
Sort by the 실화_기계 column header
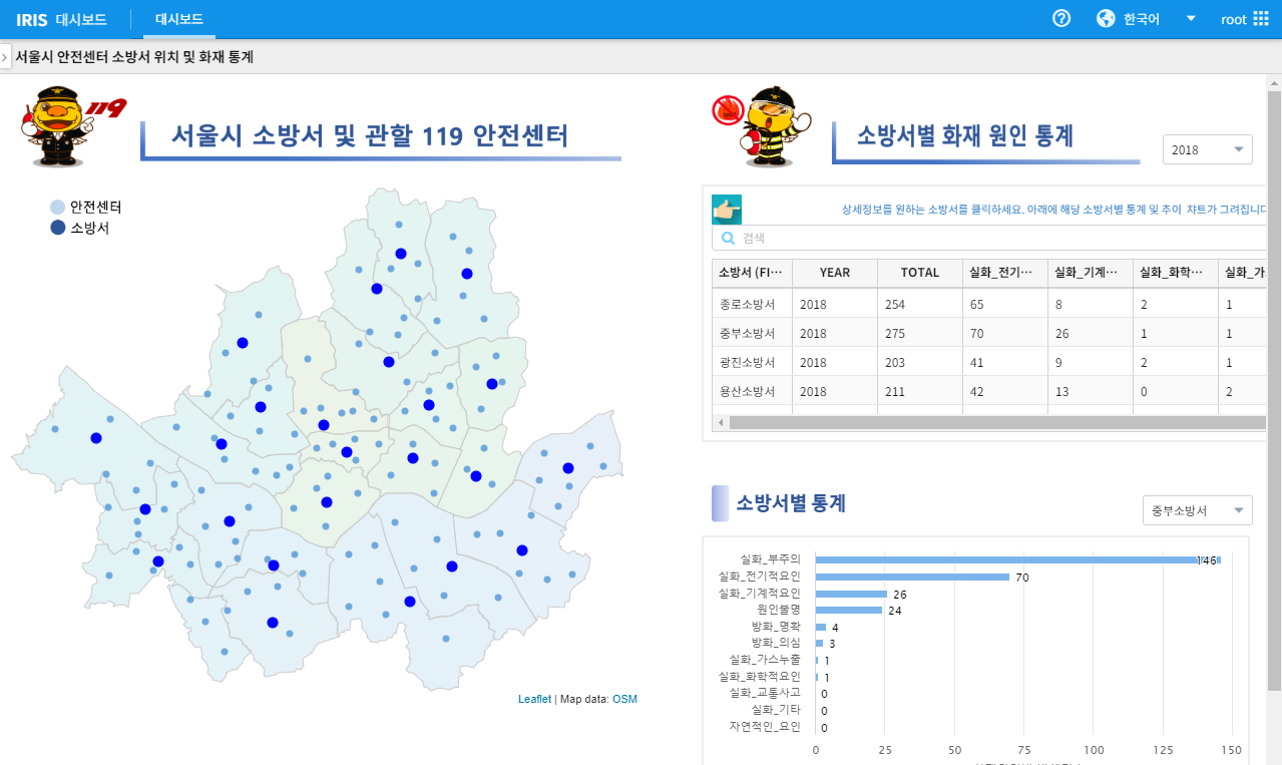pyautogui.click(x=1090, y=272)
